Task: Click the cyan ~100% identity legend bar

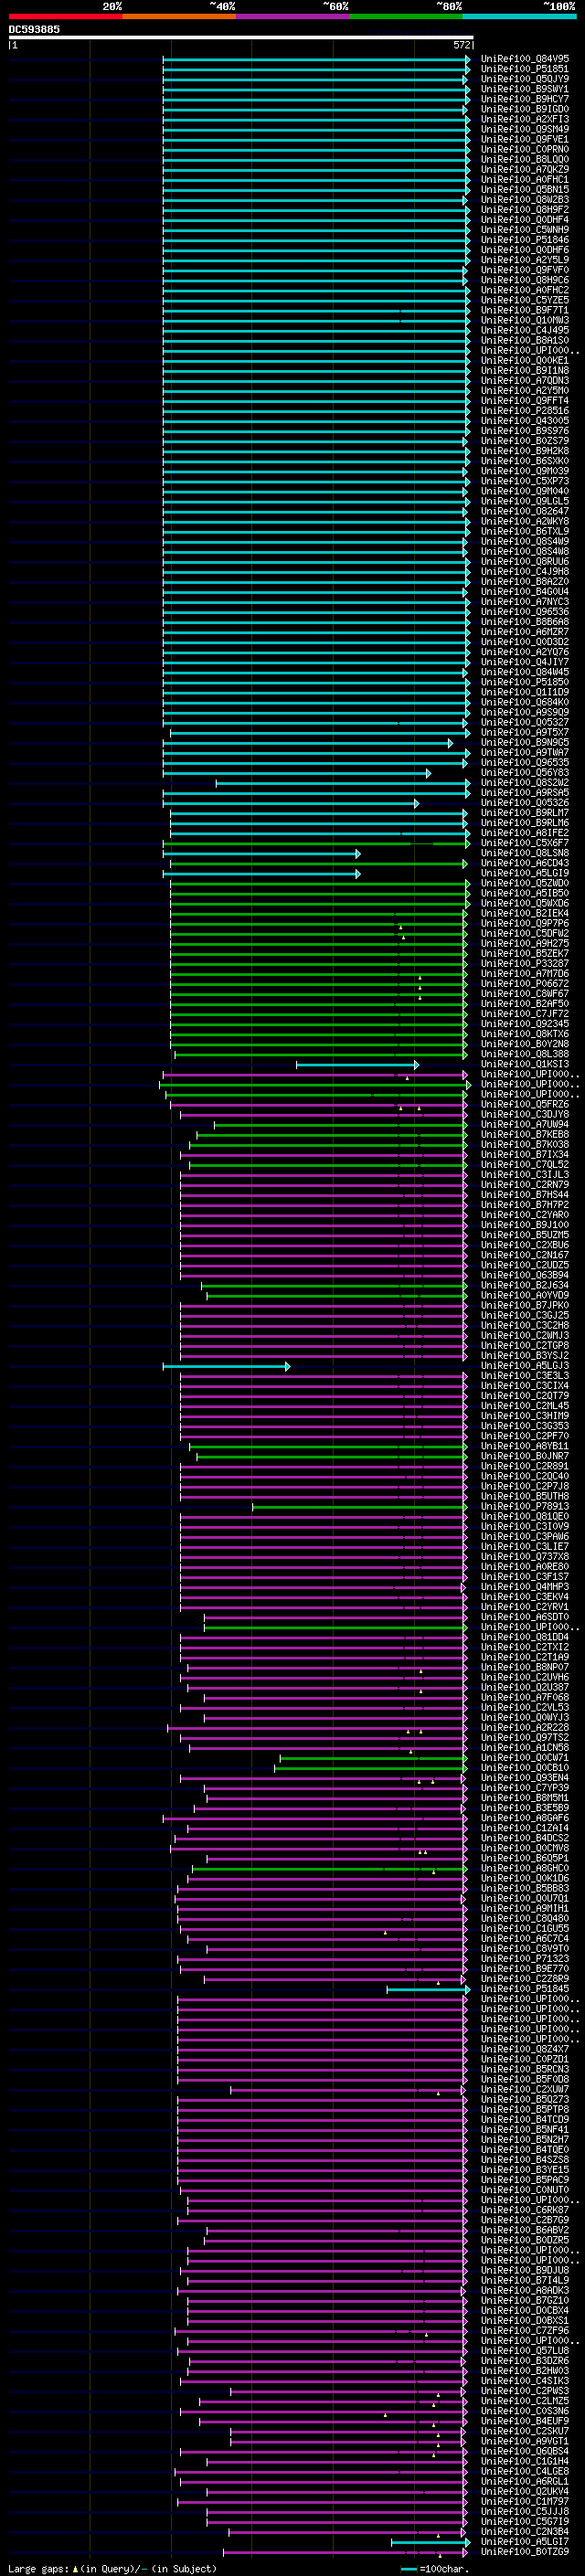Action: click(519, 17)
